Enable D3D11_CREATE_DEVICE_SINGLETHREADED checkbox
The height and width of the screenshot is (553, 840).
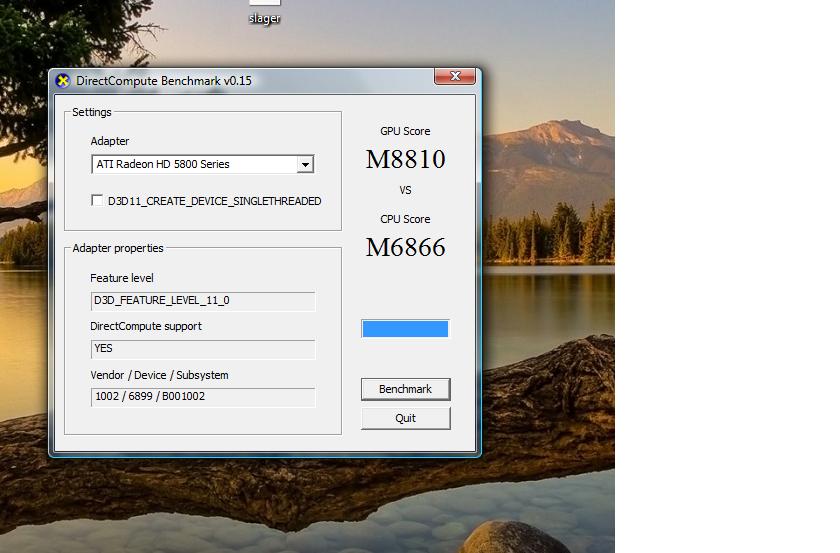click(97, 200)
